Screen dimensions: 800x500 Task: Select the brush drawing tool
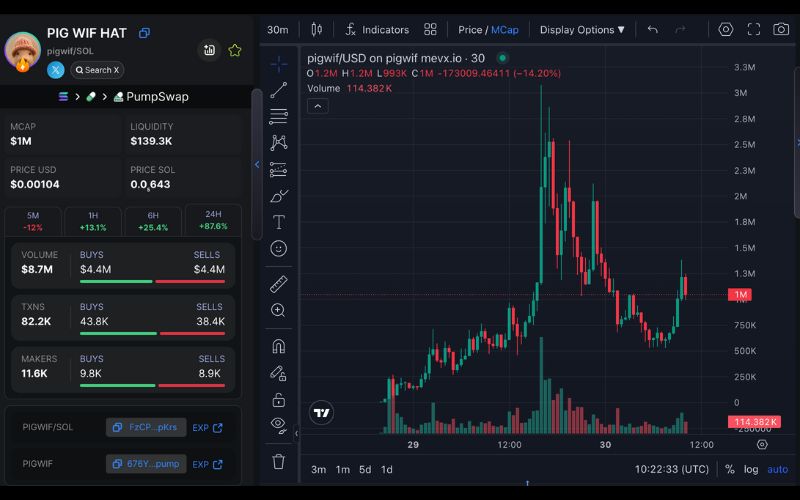pyautogui.click(x=279, y=196)
